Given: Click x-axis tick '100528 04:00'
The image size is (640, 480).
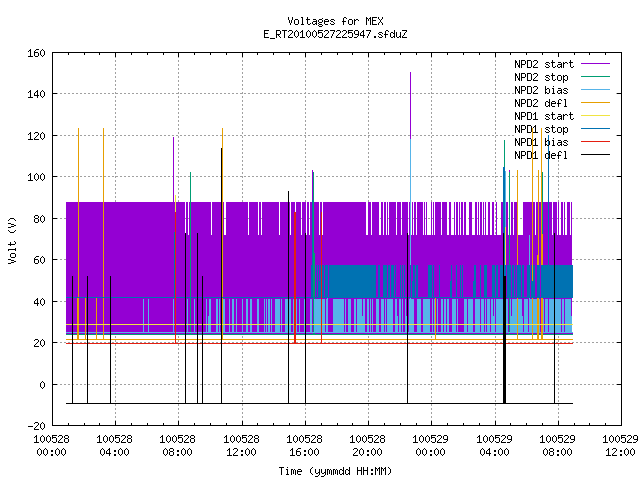Looking at the screenshot, I should pyautogui.click(x=115, y=446).
